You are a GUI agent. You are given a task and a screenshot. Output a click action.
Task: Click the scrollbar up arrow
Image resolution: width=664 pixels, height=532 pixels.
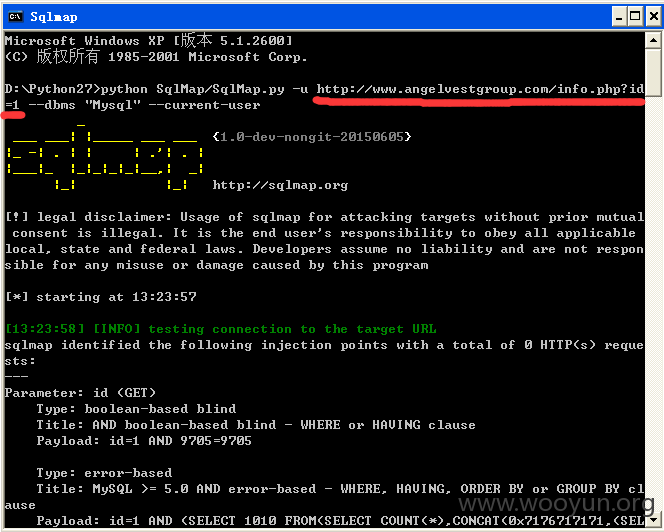[653, 41]
